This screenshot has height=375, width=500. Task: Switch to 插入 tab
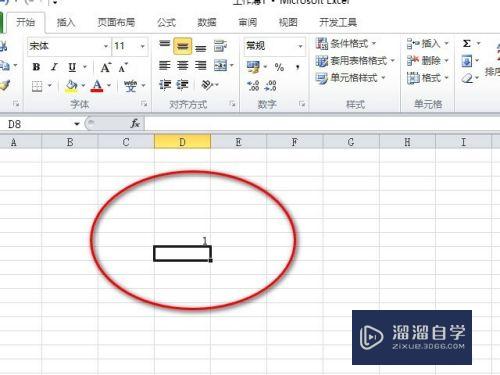66,22
